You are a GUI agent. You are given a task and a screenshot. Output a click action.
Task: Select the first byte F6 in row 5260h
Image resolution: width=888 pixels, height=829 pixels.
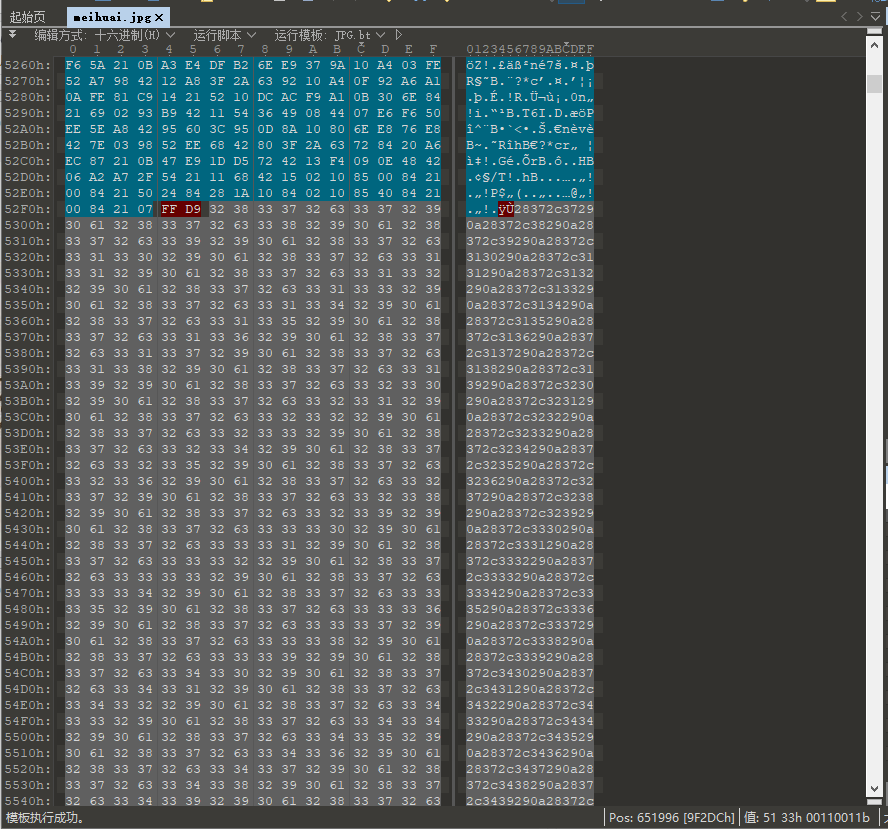pyautogui.click(x=73, y=65)
